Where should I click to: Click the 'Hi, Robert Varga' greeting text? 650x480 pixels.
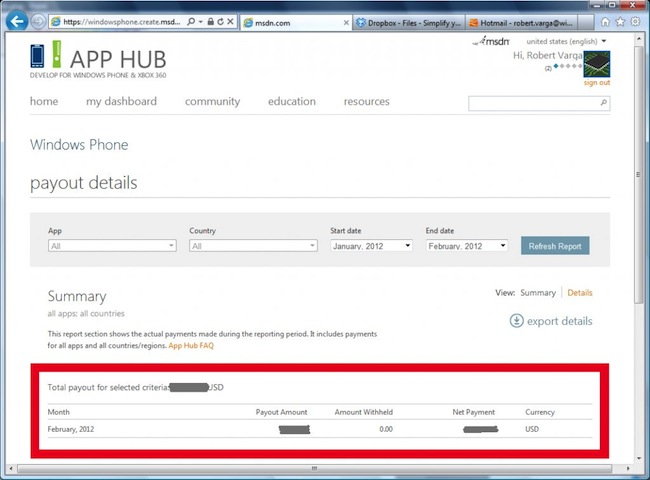[548, 55]
